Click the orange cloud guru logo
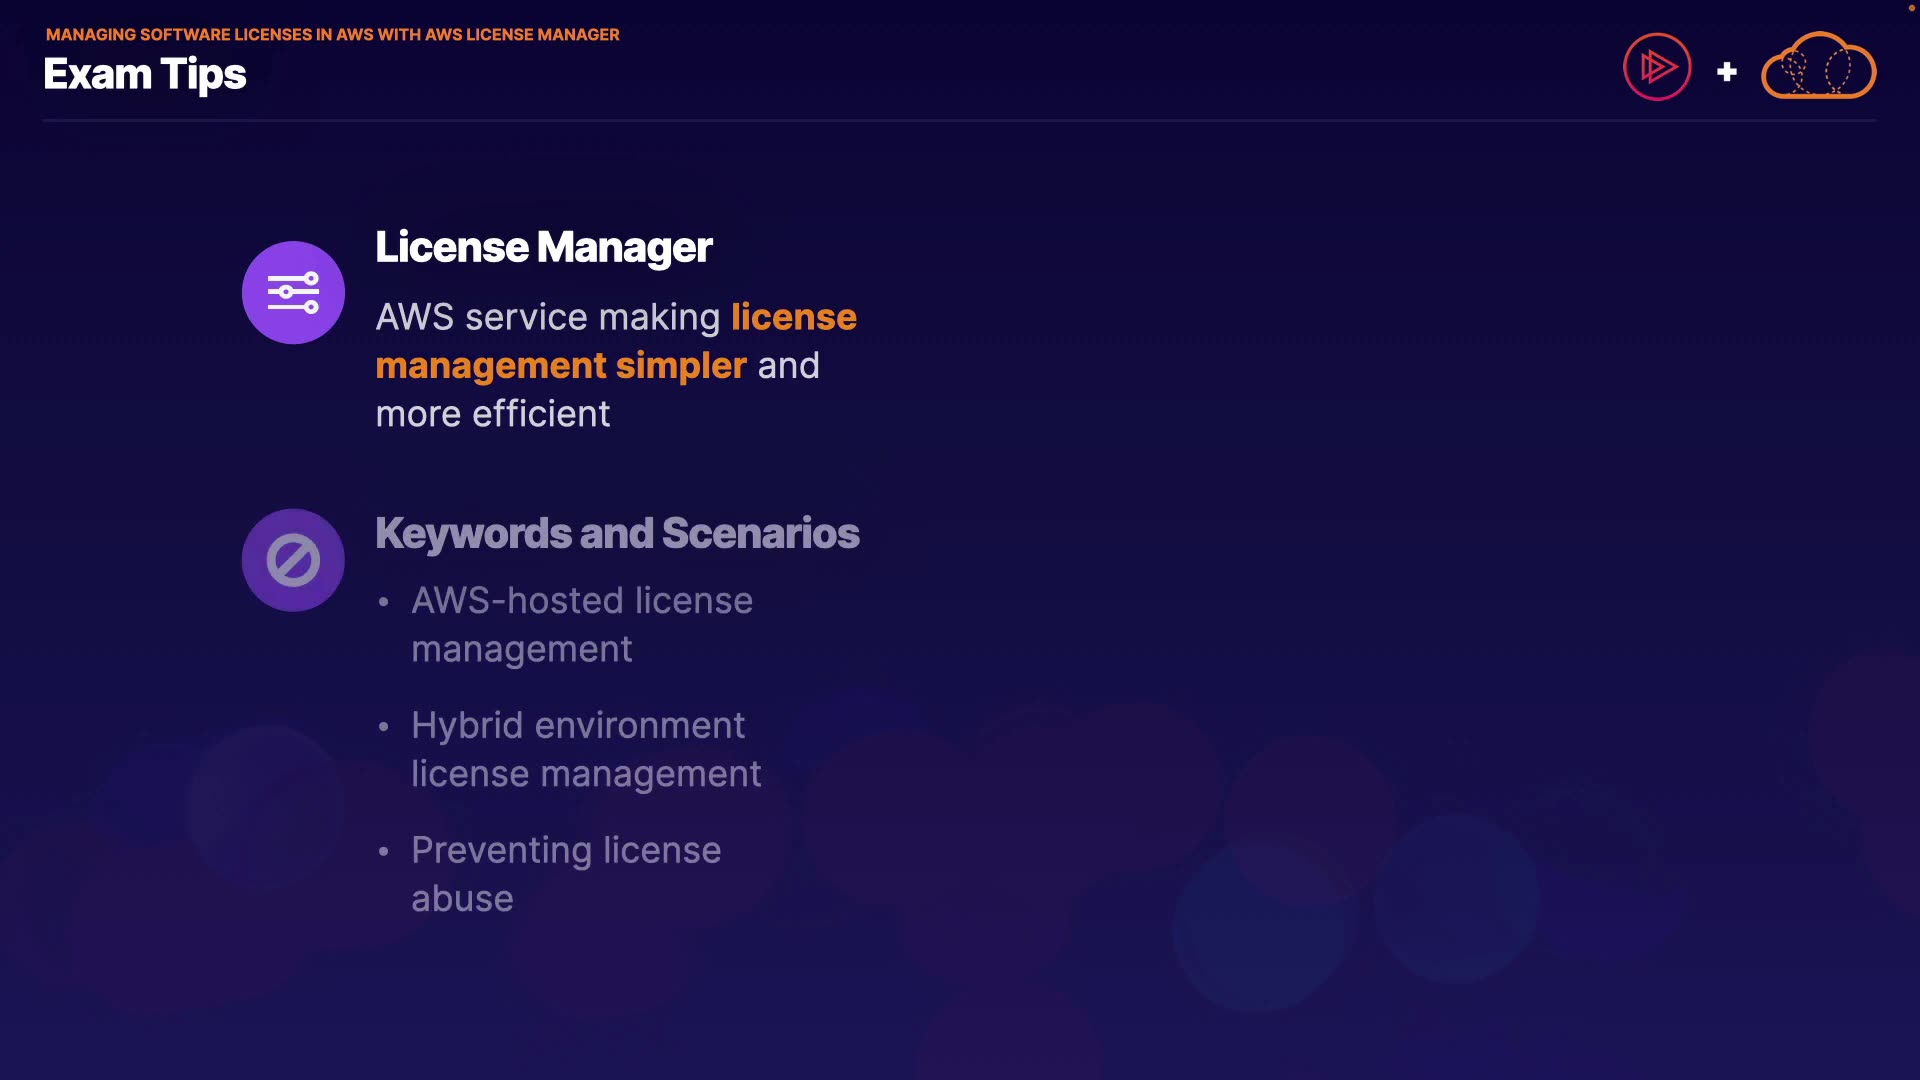1920x1080 pixels. (x=1818, y=67)
